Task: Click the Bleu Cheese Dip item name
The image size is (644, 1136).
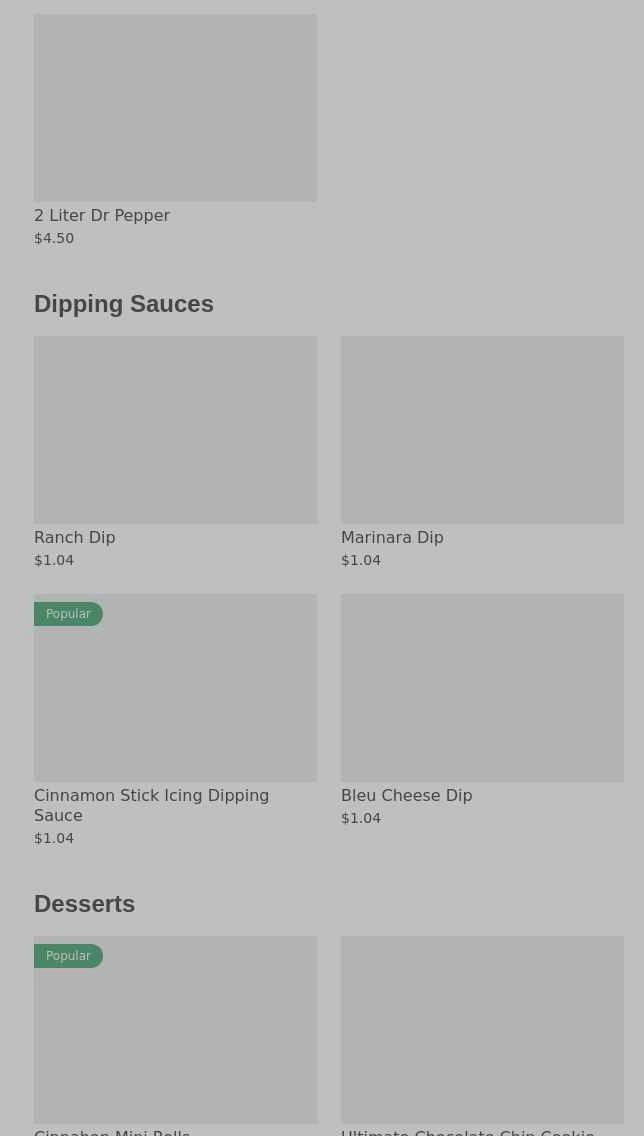Action: tap(406, 795)
